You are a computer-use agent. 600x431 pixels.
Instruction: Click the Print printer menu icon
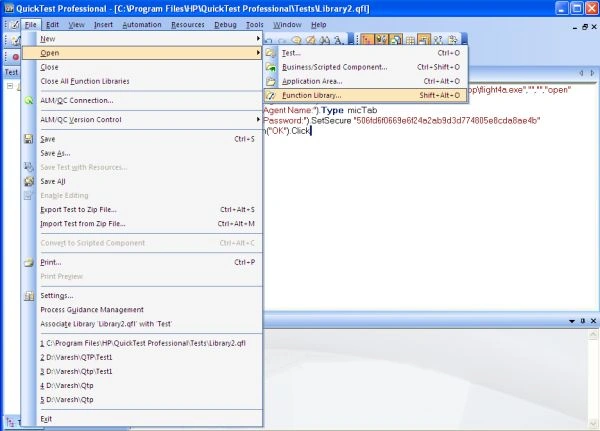coord(29,262)
